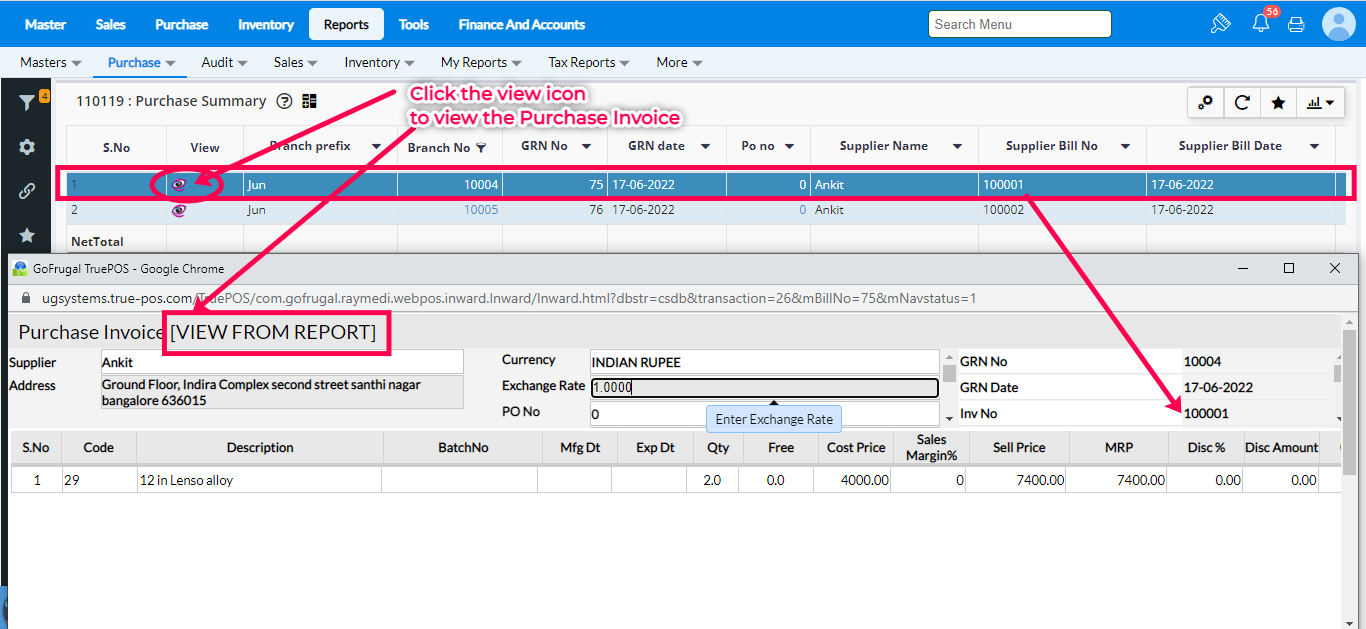Open help for Purchase Summary report
The height and width of the screenshot is (629, 1366).
284,101
